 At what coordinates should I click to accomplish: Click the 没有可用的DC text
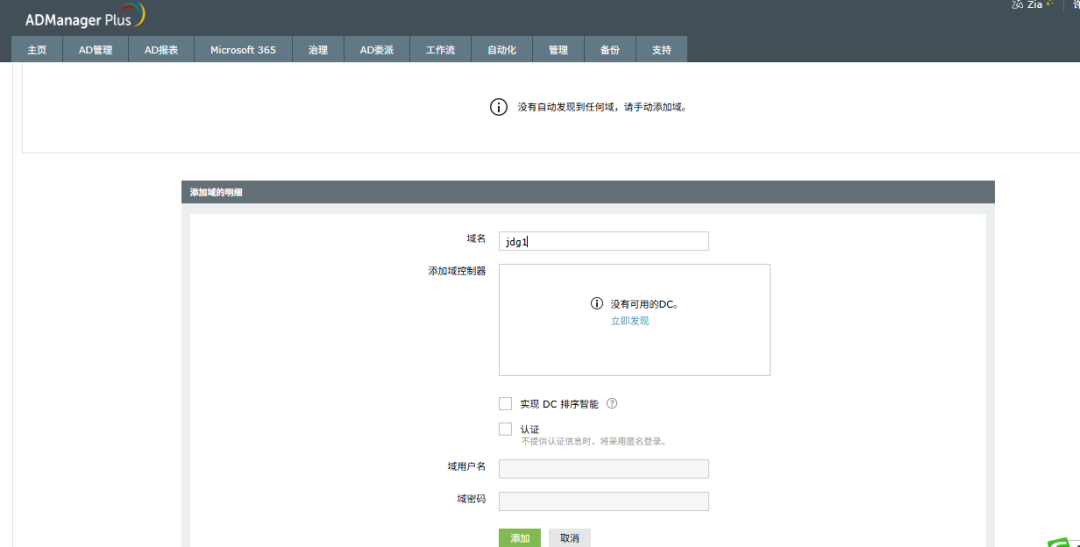click(645, 304)
